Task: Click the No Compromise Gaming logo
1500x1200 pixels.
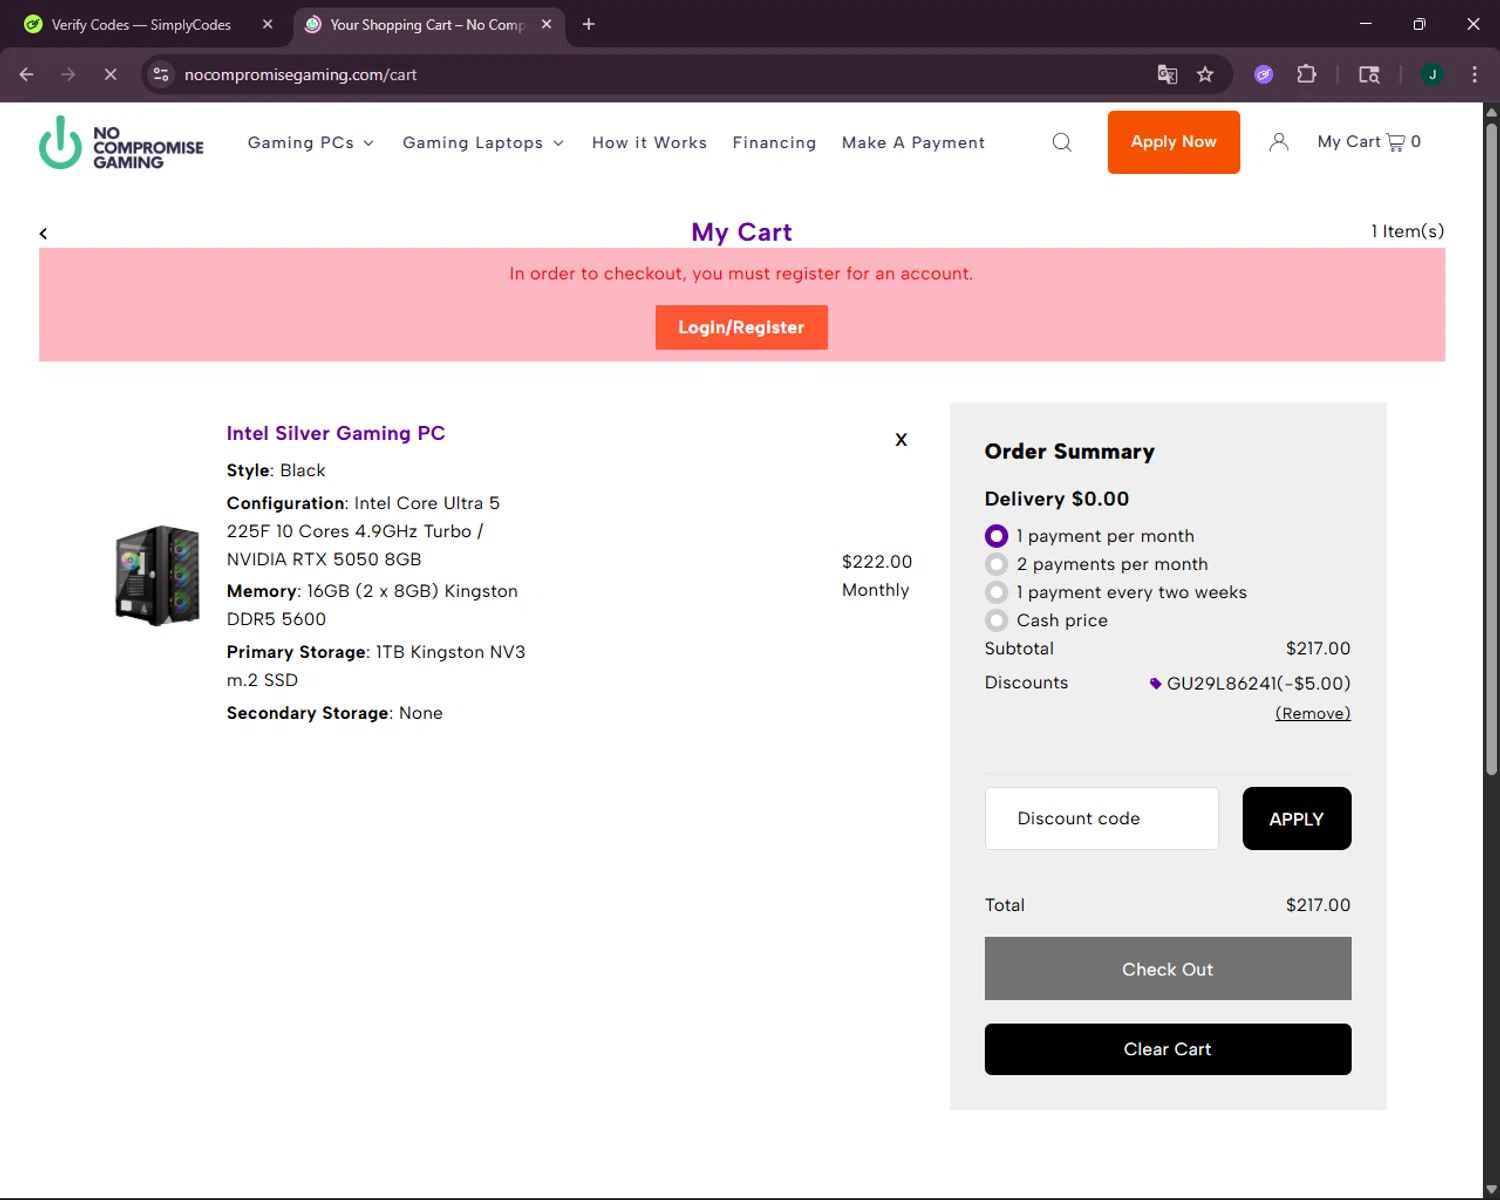Action: [121, 143]
